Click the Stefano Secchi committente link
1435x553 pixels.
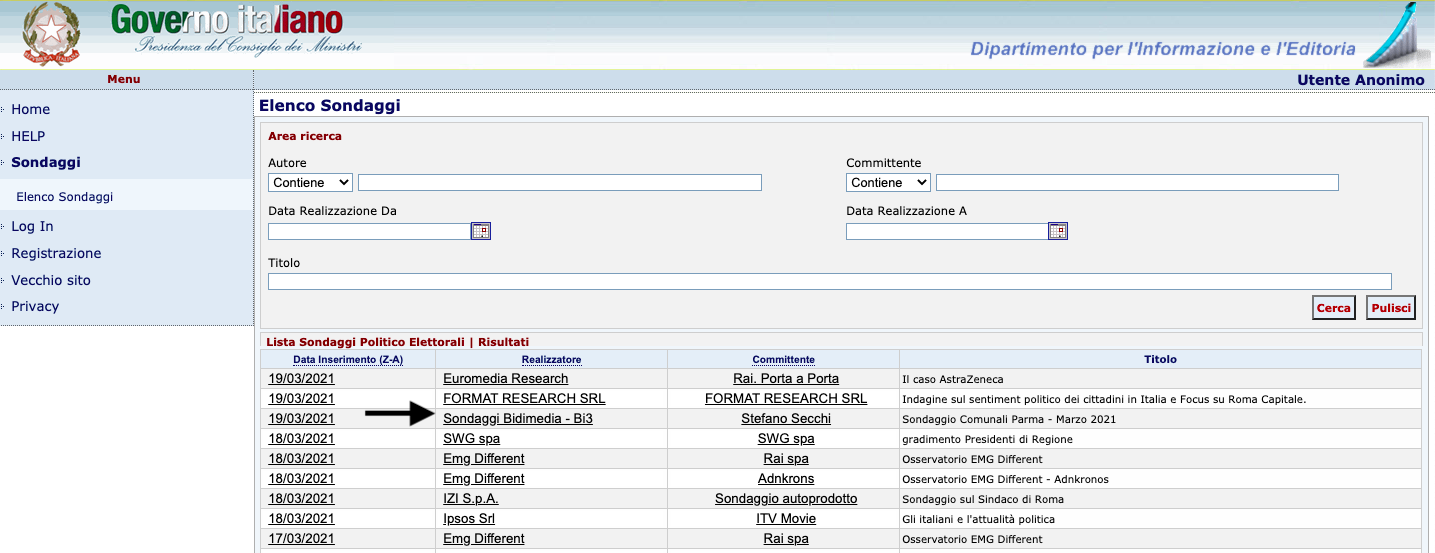pos(785,419)
